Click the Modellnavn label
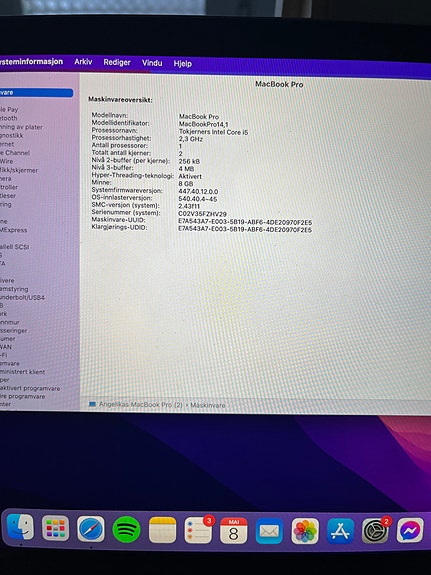 110,115
